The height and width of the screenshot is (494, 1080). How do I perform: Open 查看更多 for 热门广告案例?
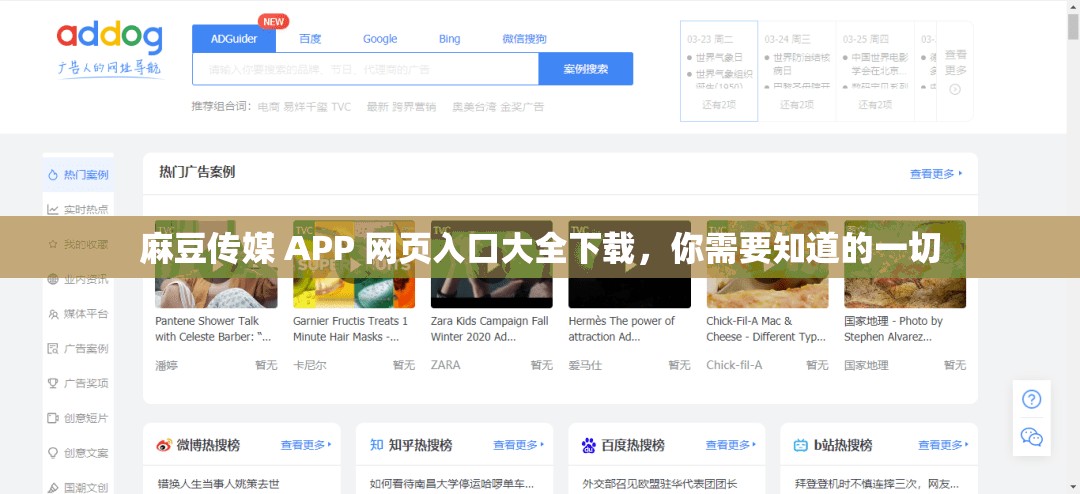[936, 174]
